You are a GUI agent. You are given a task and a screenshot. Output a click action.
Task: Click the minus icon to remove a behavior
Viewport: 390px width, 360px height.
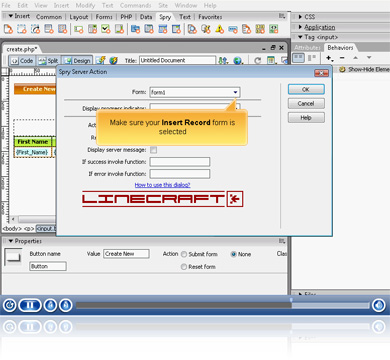click(x=342, y=58)
